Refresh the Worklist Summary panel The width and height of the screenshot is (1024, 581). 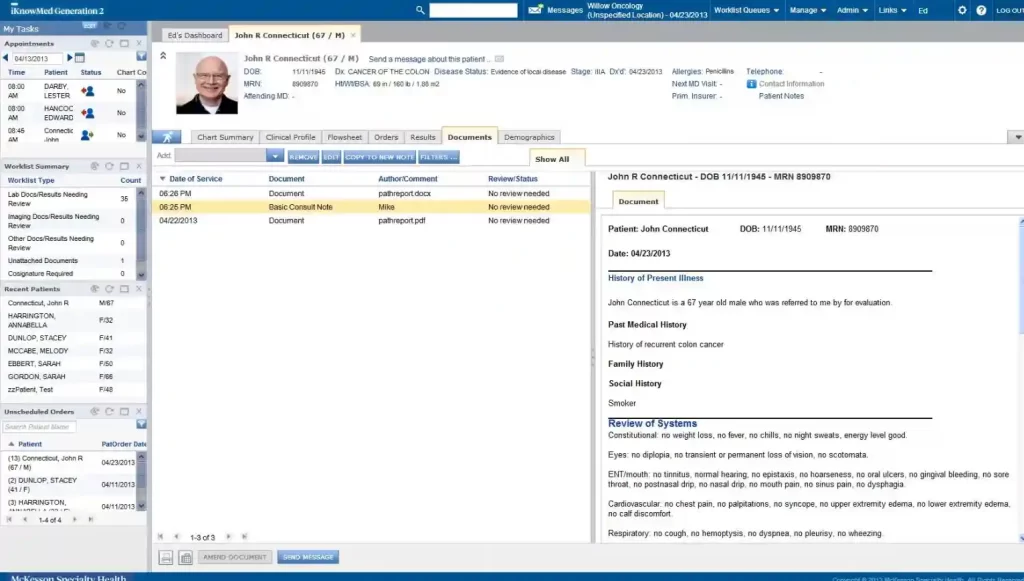(x=108, y=166)
